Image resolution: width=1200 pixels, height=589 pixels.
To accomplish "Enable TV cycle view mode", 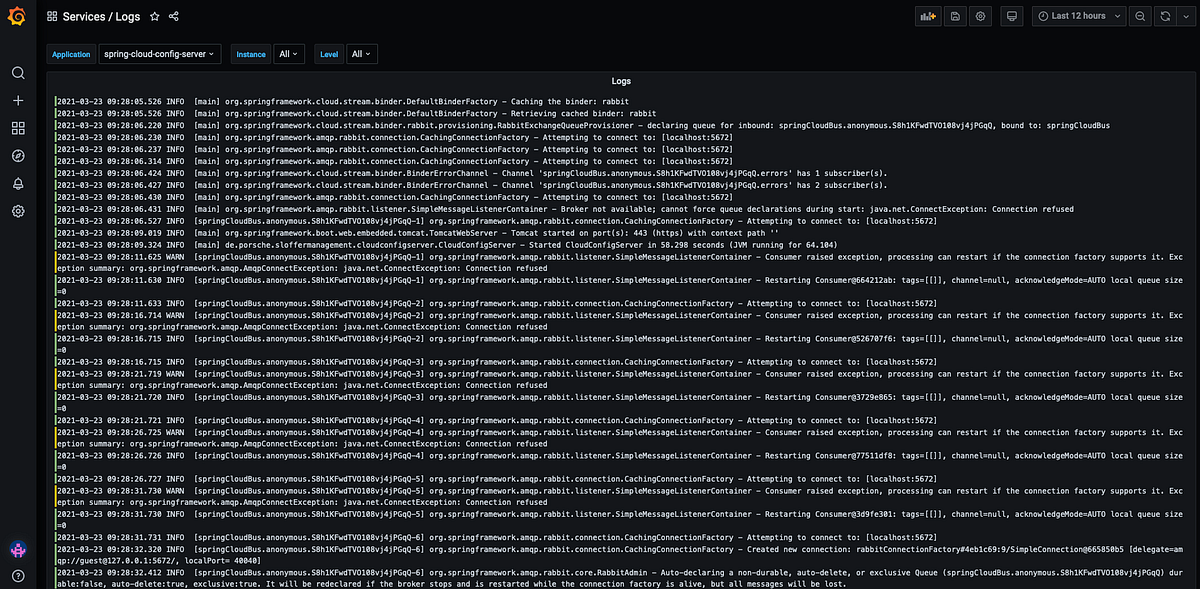I will [1010, 16].
